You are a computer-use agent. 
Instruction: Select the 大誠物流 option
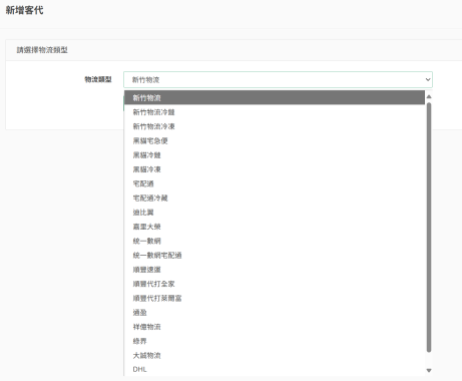point(275,356)
